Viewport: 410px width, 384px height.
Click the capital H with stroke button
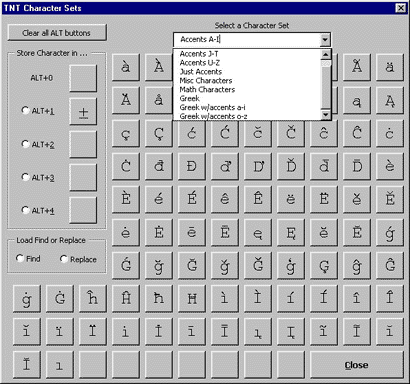[x=192, y=298]
